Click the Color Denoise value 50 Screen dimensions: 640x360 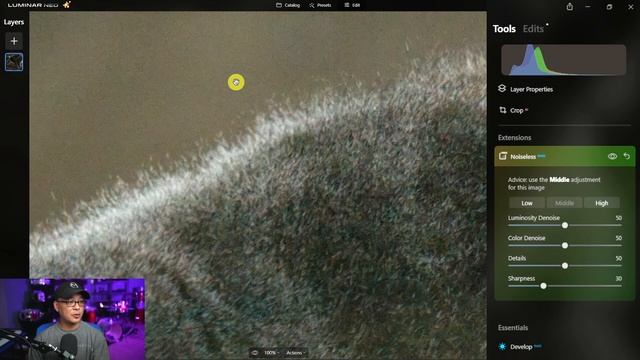pos(618,238)
